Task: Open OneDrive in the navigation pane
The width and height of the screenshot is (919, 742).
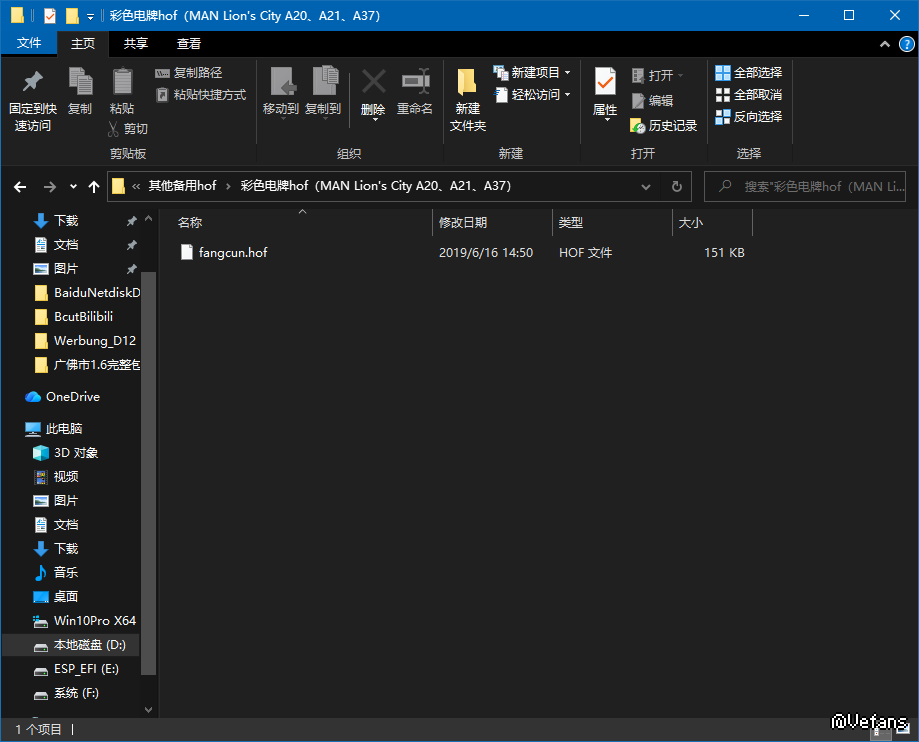Action: point(72,397)
